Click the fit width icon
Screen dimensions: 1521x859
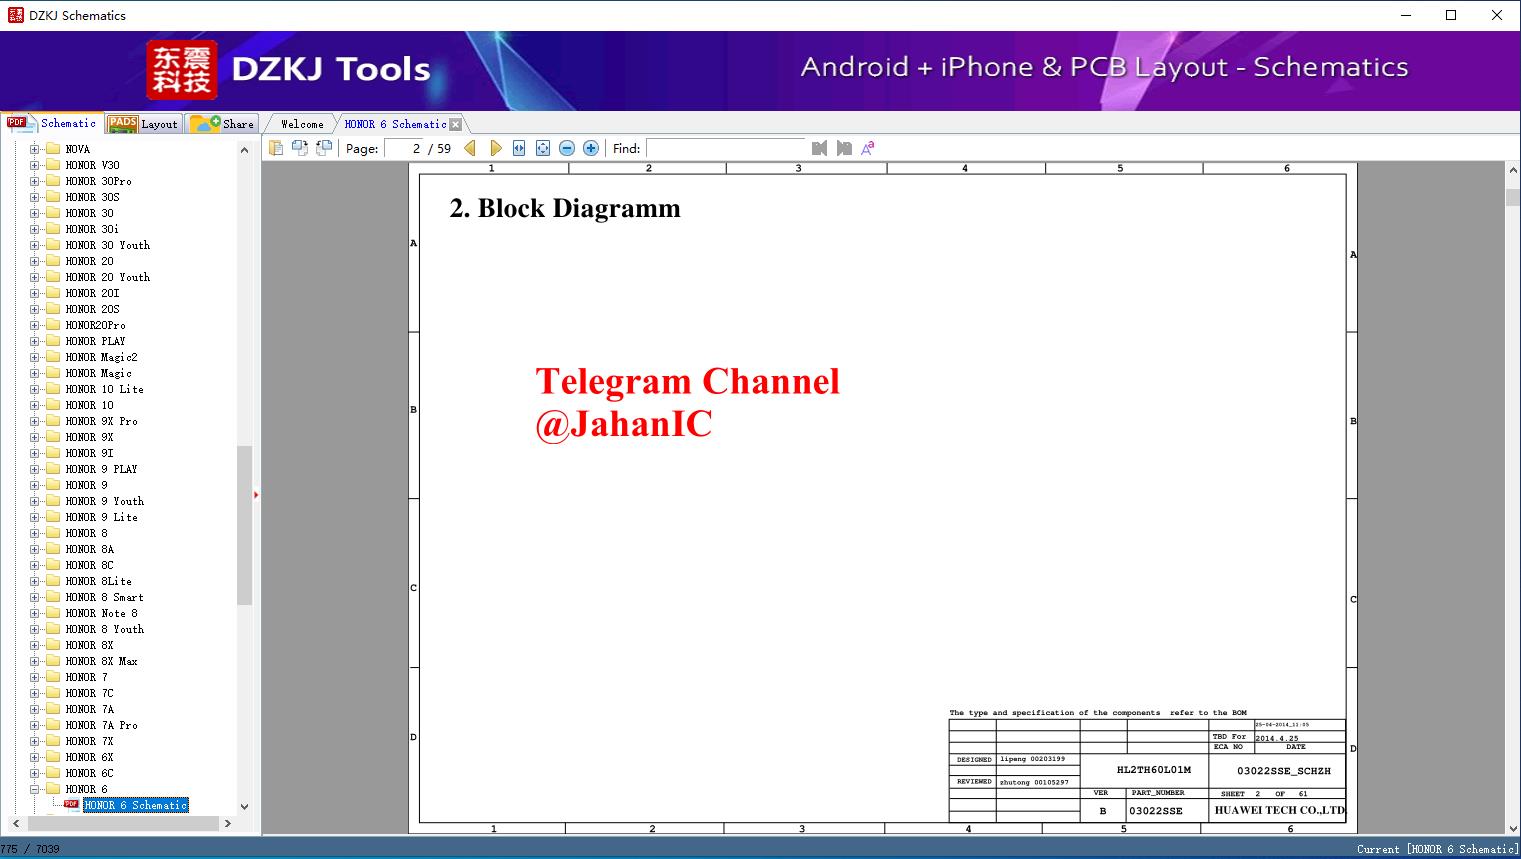519,148
